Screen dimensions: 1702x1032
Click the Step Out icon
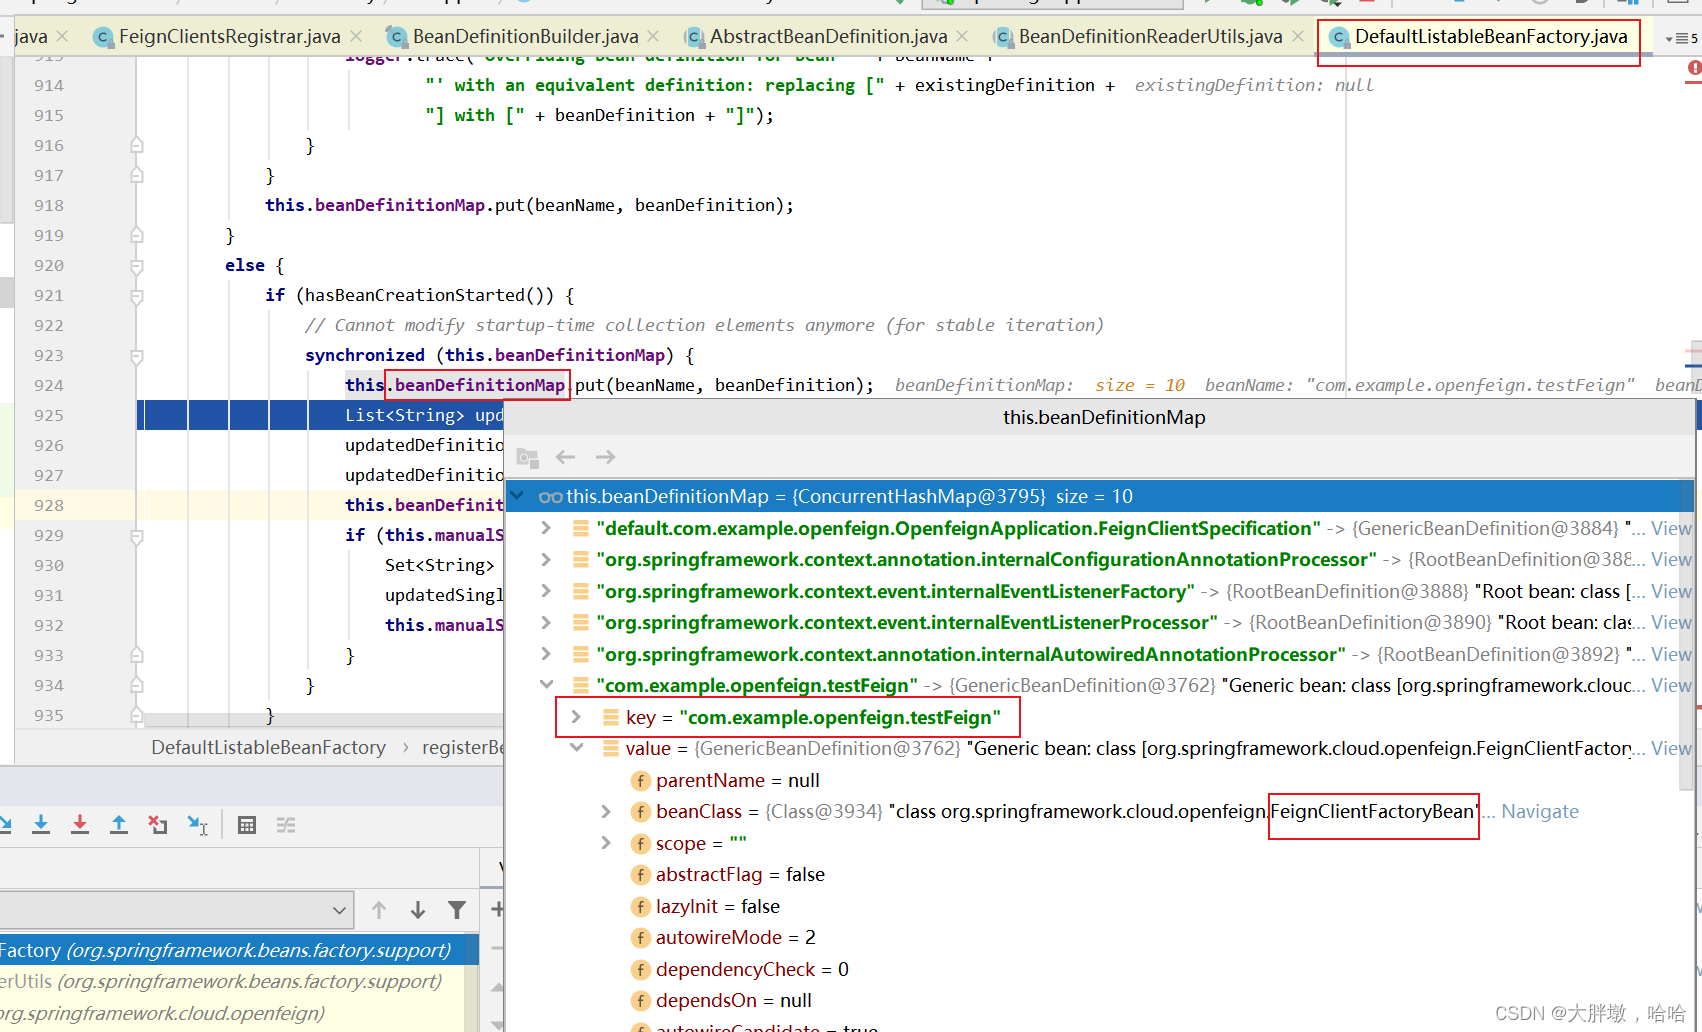[x=119, y=824]
